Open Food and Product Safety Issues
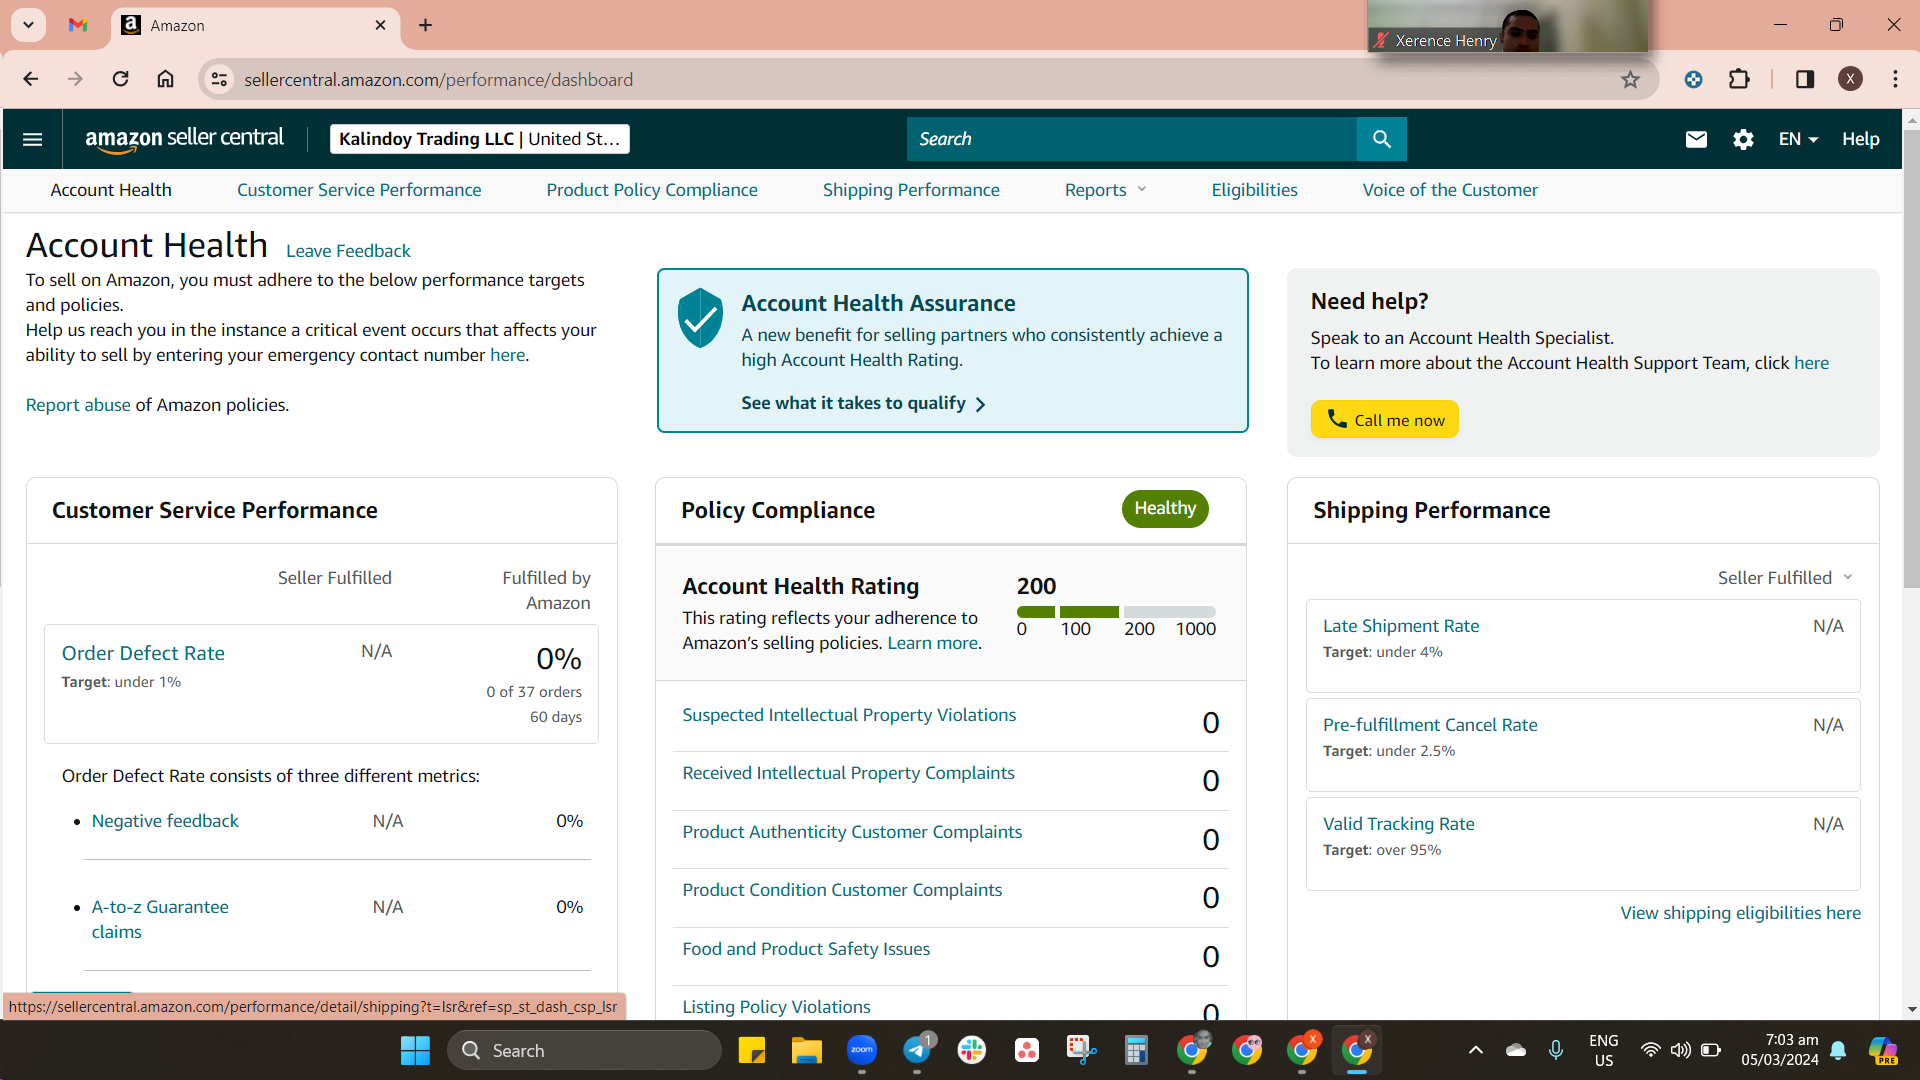Screen dimensions: 1920x1080 pos(806,949)
